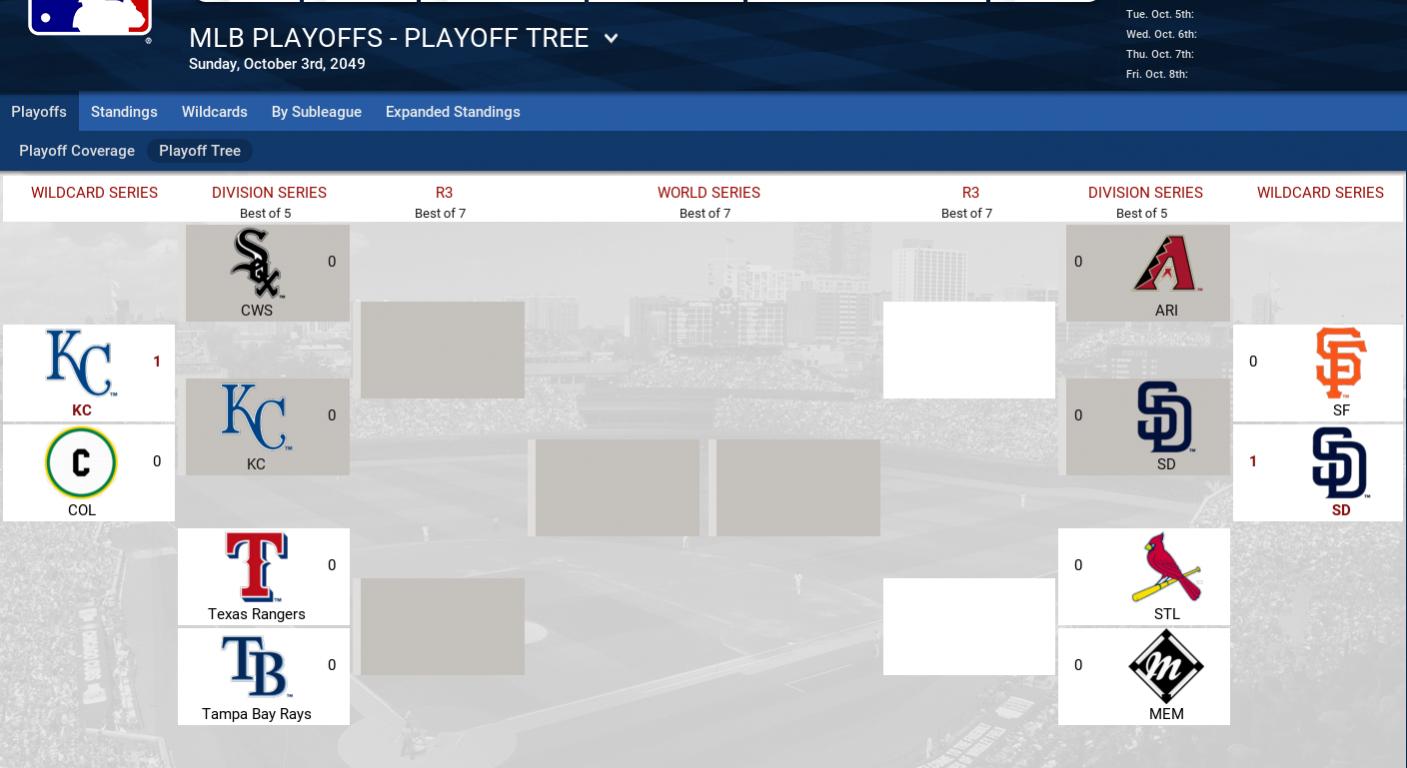This screenshot has width=1407, height=768.
Task: Open the Arizona Diamondbacks logo
Action: click(1166, 264)
